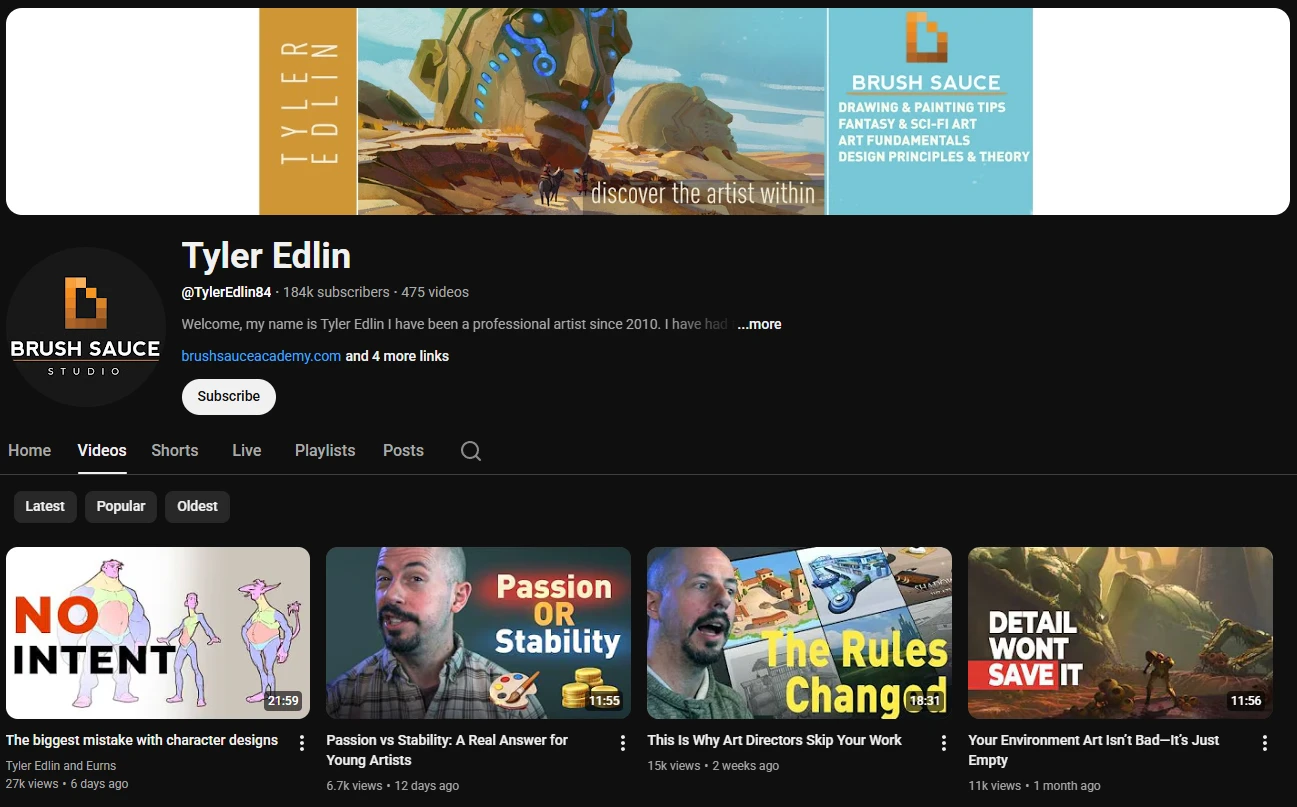Open three-dot menu for Art Directors video
The height and width of the screenshot is (807, 1297).
pyautogui.click(x=943, y=743)
